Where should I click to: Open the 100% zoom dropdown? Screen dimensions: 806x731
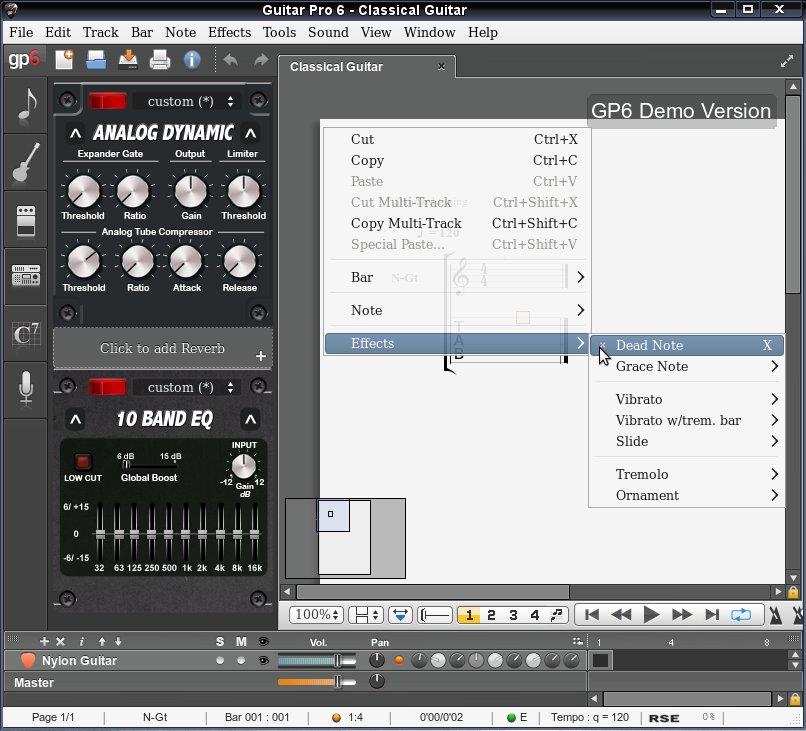[x=316, y=615]
